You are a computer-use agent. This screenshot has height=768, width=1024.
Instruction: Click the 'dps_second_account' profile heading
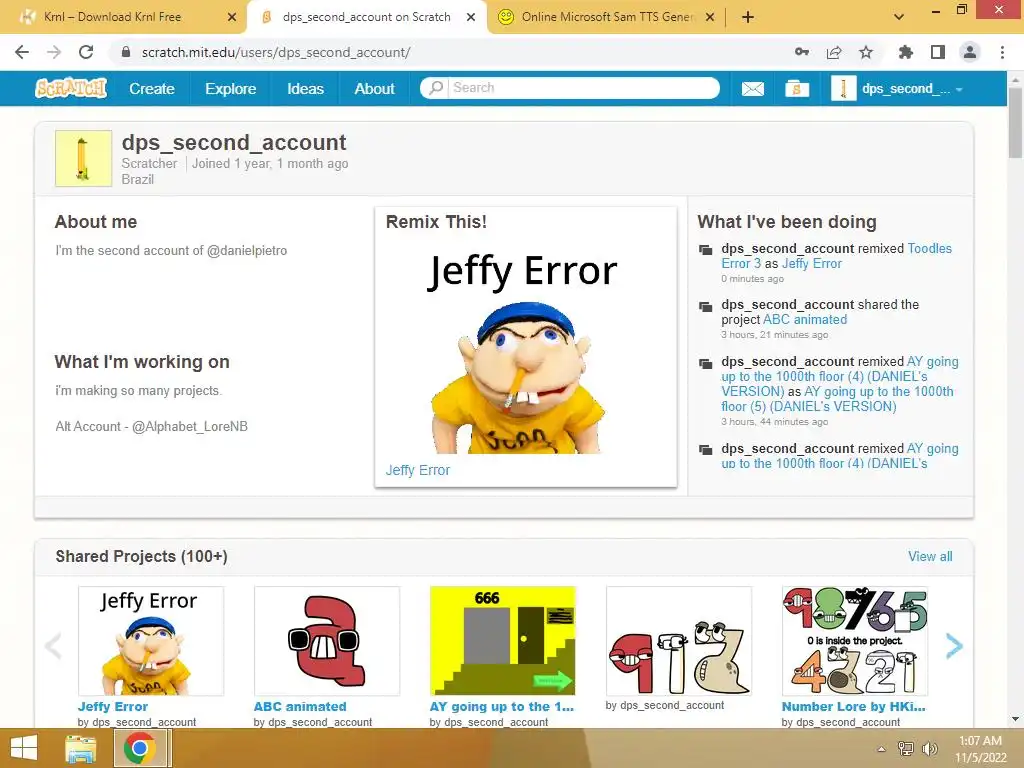tap(234, 142)
